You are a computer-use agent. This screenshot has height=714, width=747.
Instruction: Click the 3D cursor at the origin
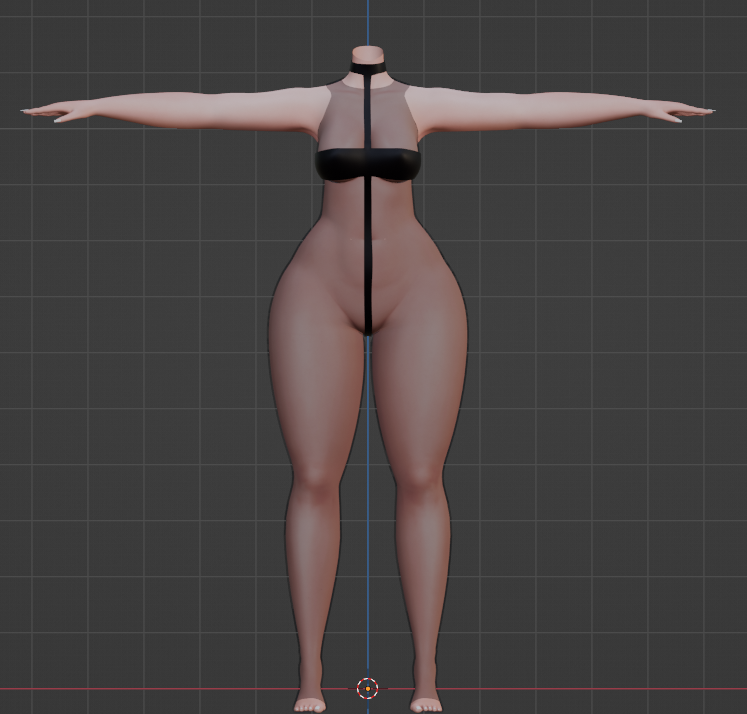point(367,688)
